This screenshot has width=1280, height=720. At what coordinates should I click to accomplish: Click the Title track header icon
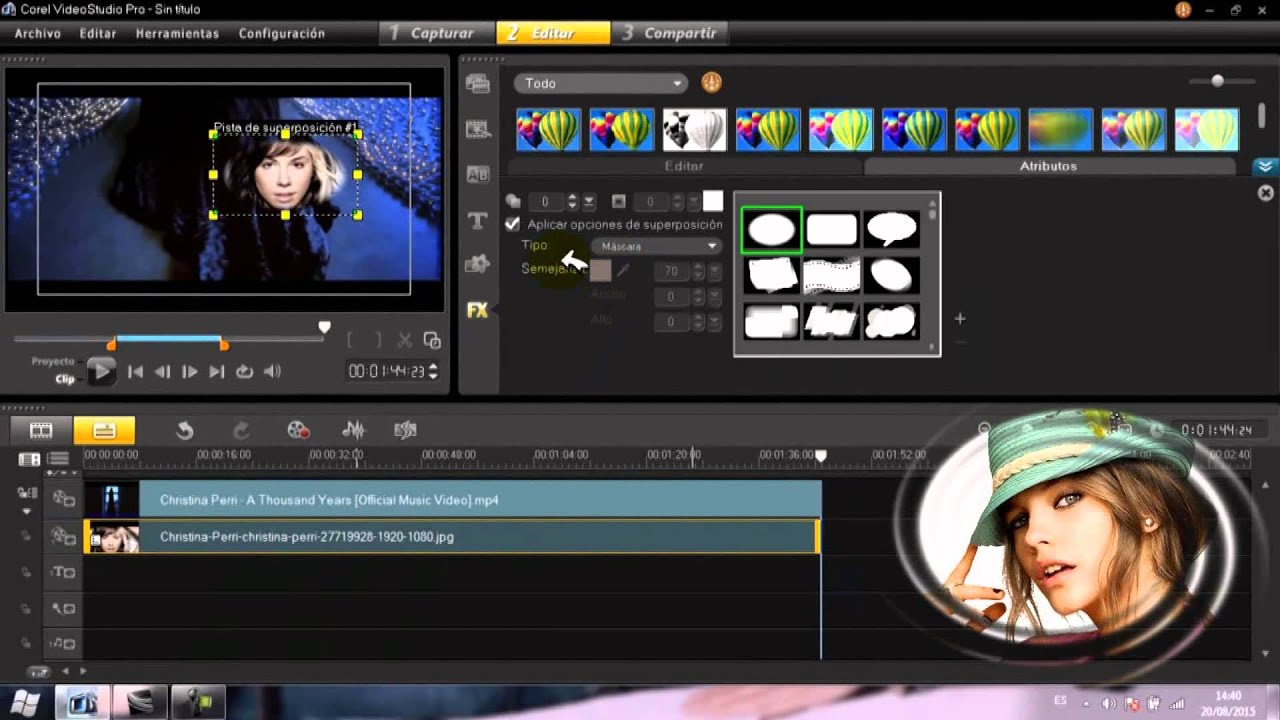click(x=64, y=572)
